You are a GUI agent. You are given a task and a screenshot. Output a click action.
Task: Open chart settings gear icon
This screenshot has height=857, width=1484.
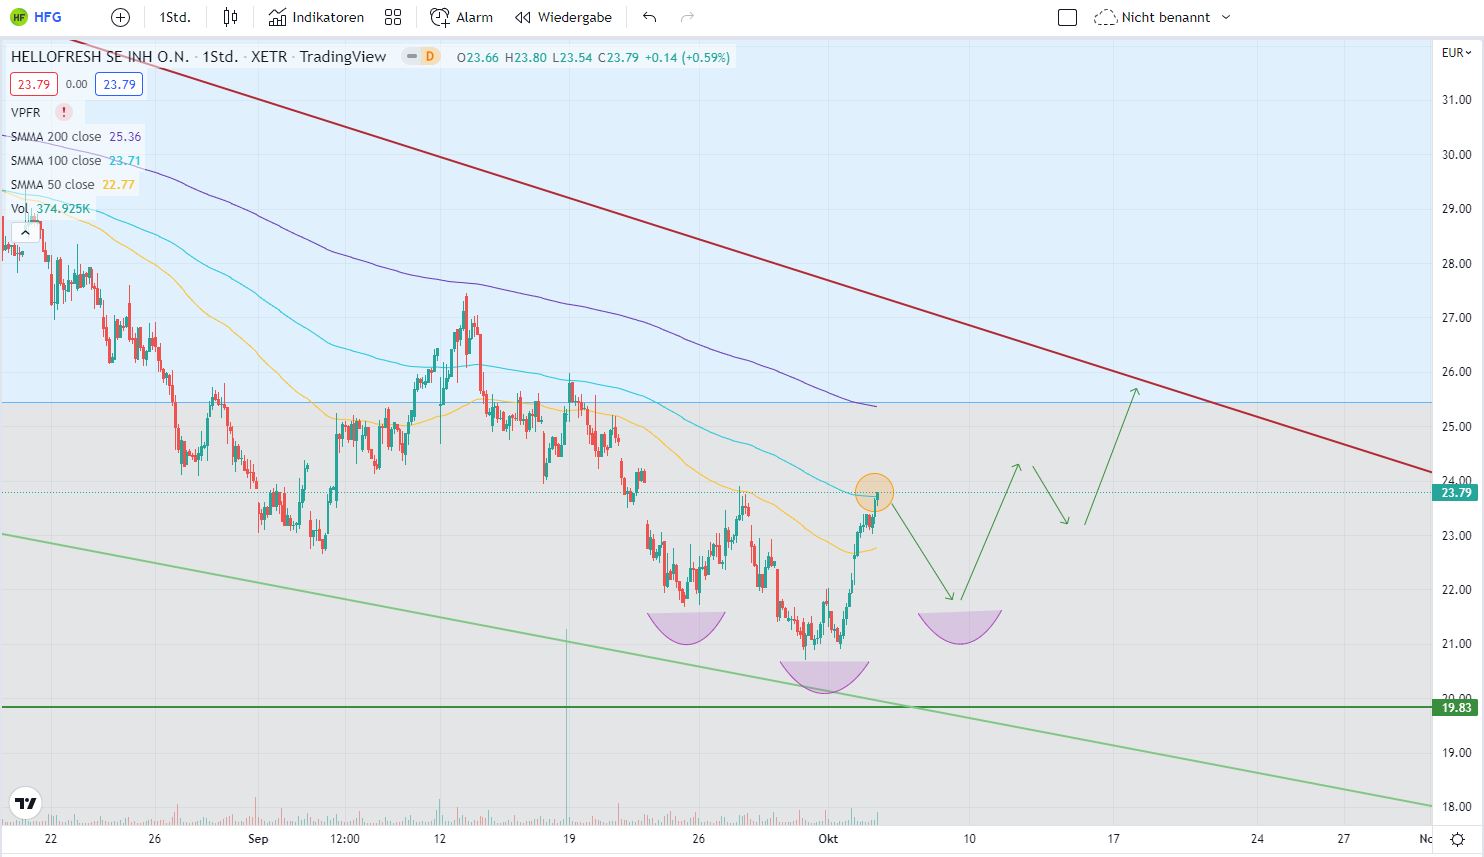pos(1457,839)
